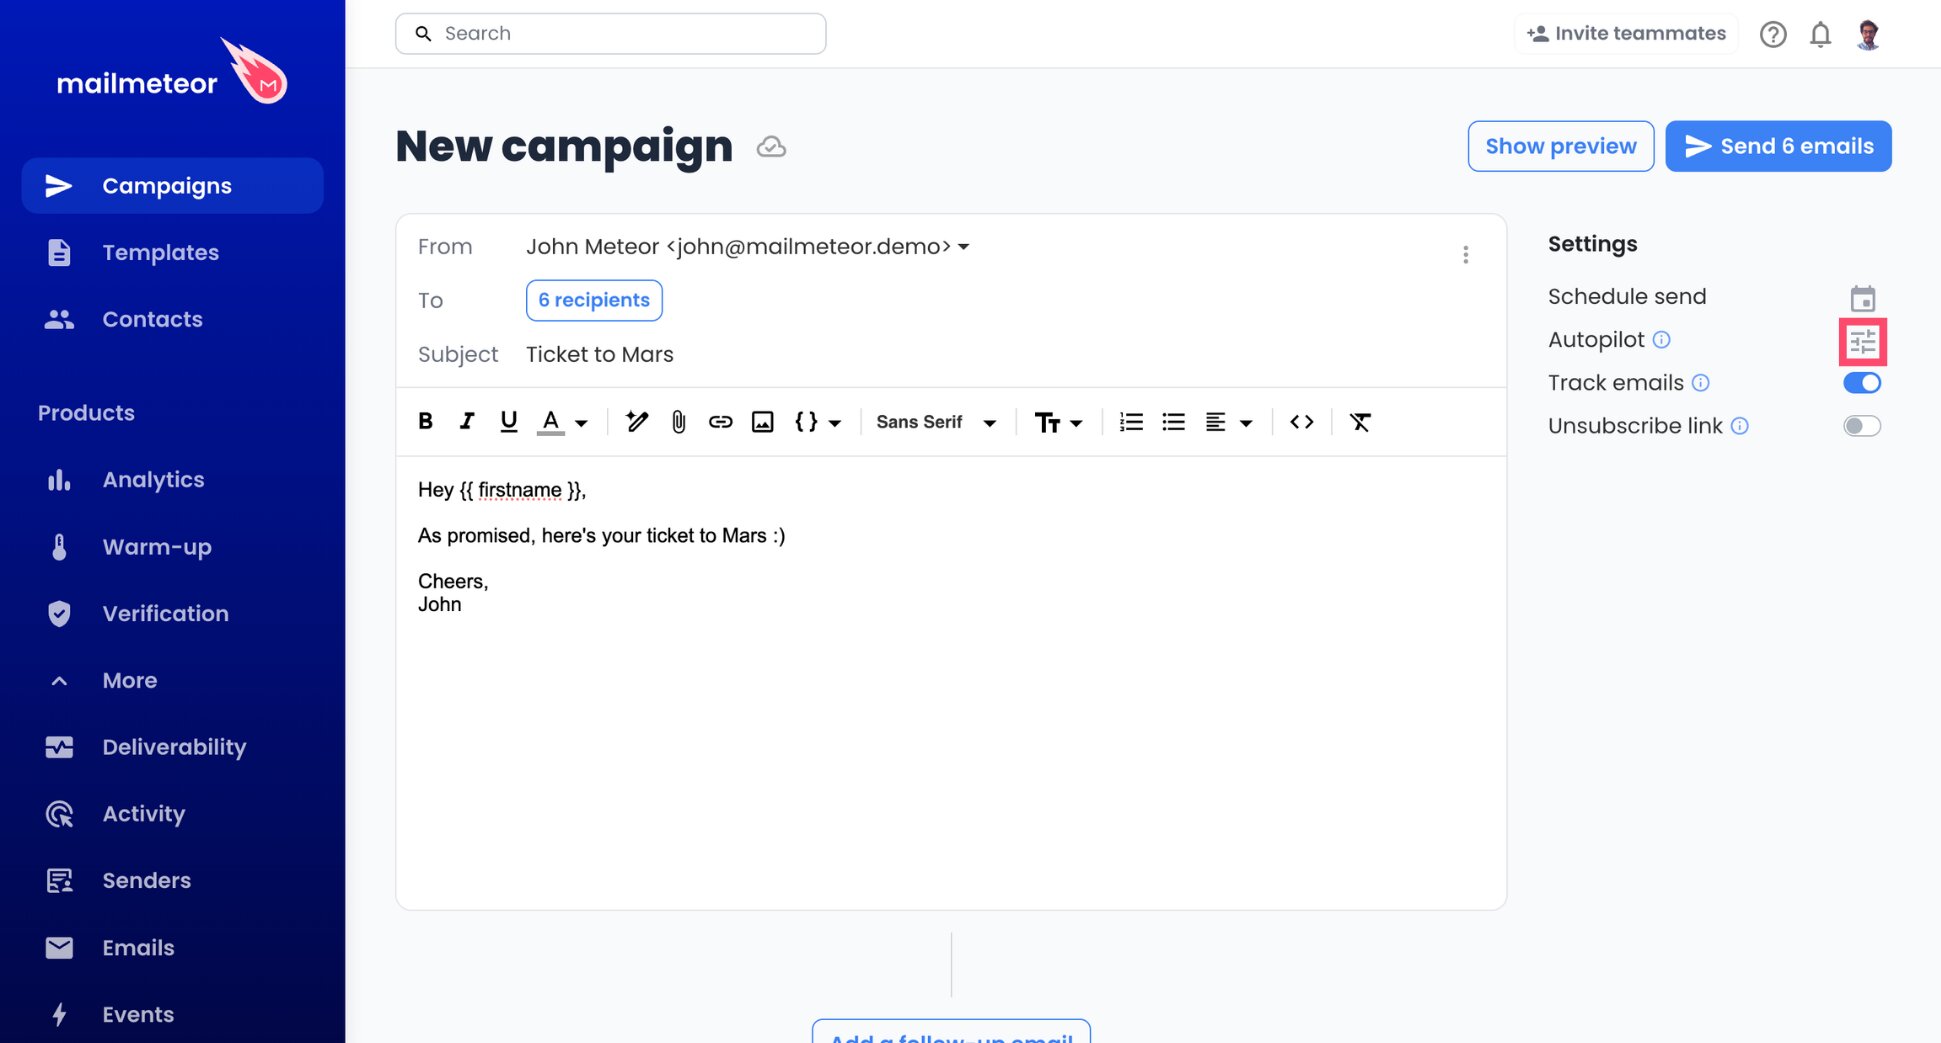The image size is (1941, 1043).
Task: Open Contacts in the sidebar
Action: click(x=172, y=319)
